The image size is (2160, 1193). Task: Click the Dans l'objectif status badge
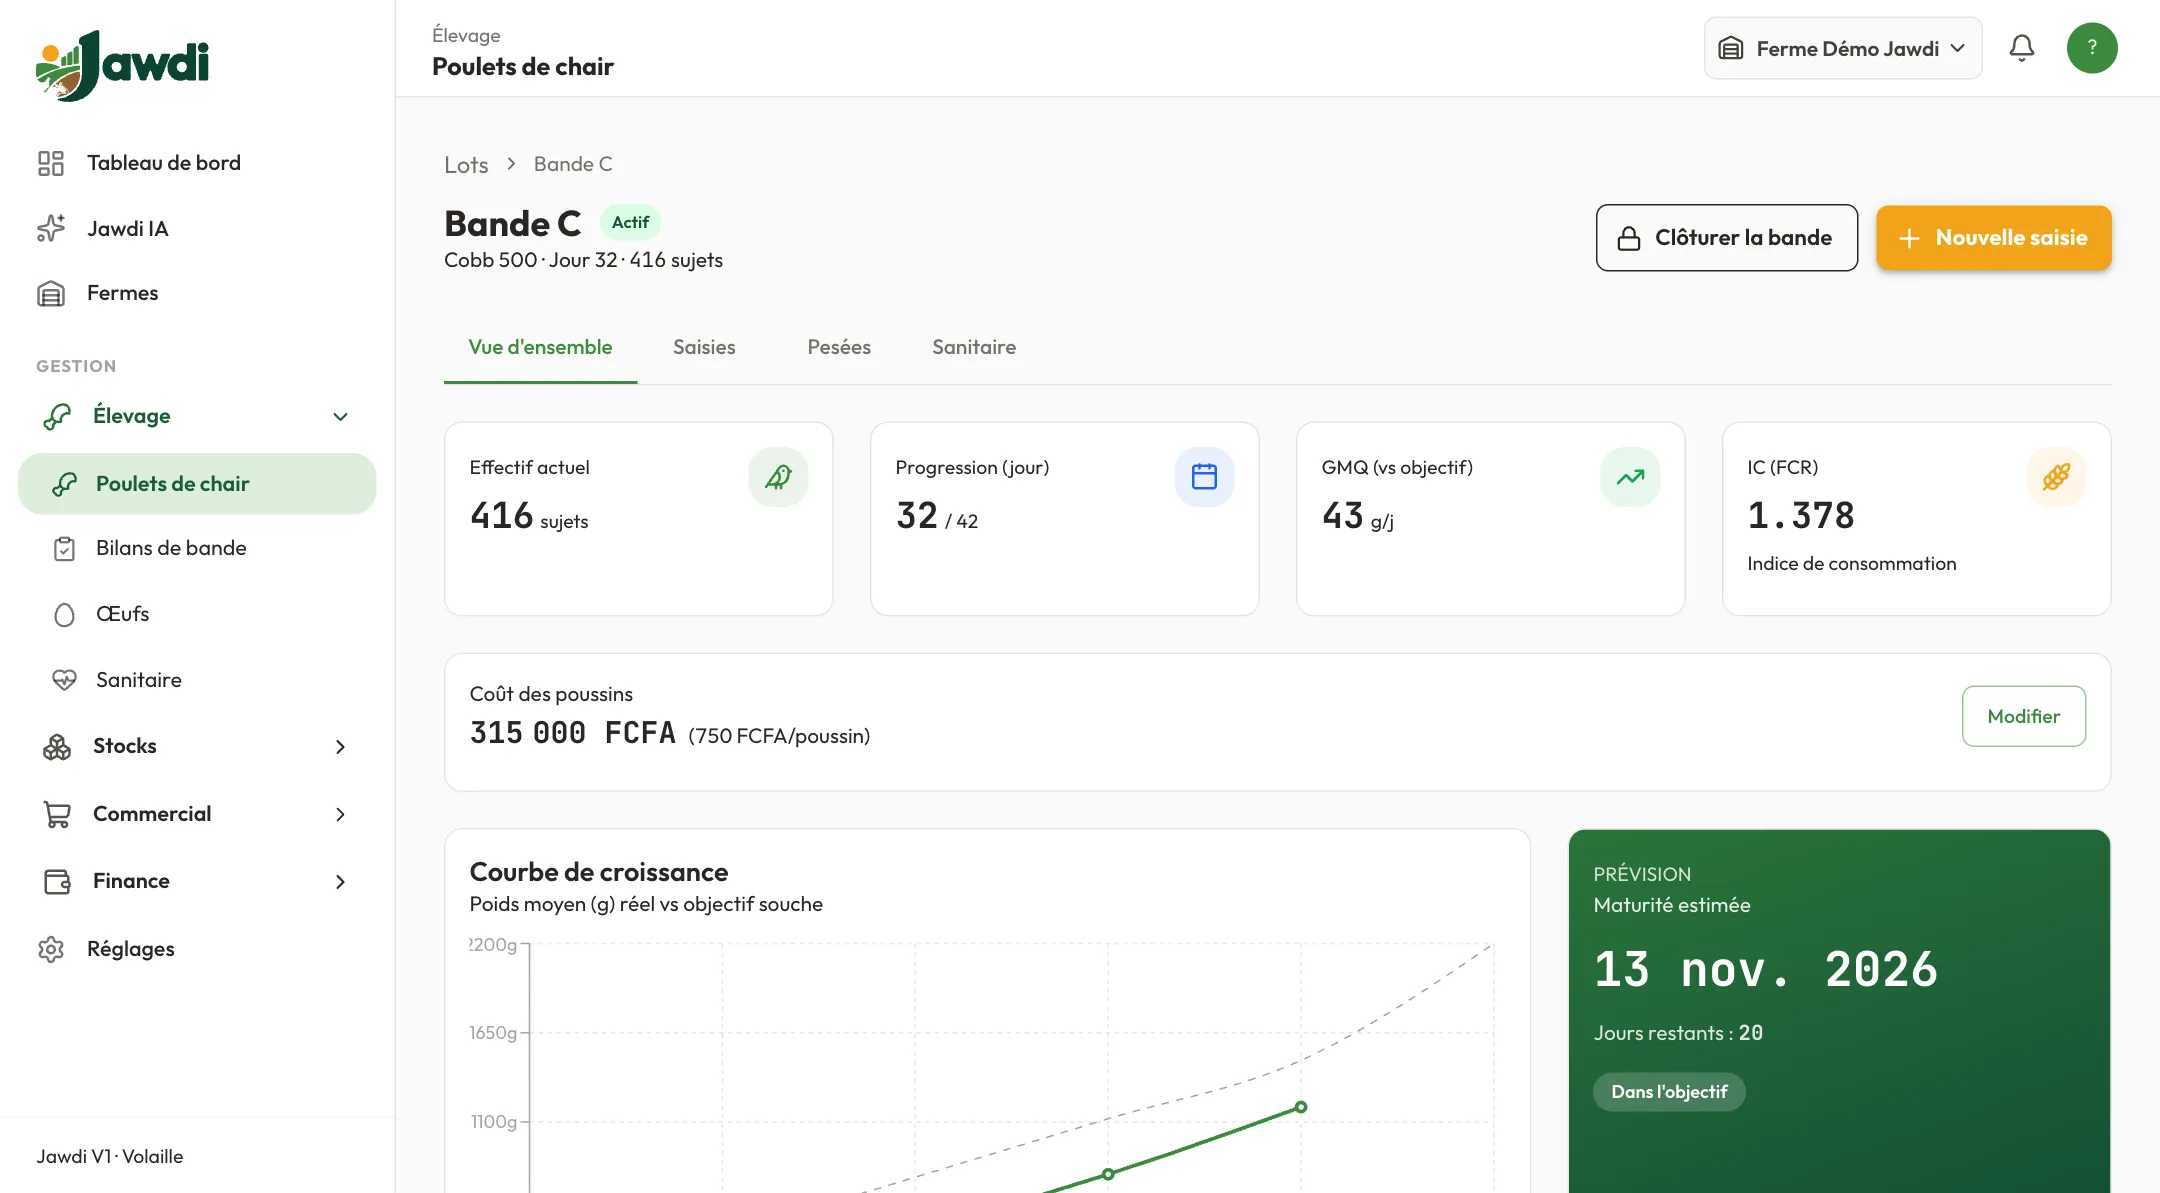tap(1669, 1092)
